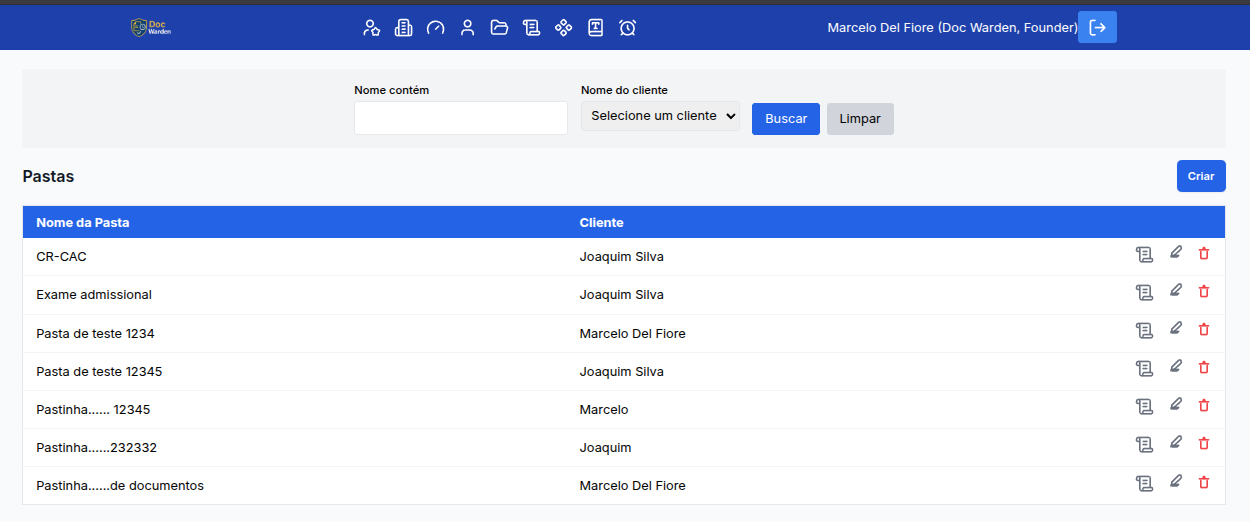Click Criar to create a folder
Screen dimensions: 1250x522
point(1200,176)
